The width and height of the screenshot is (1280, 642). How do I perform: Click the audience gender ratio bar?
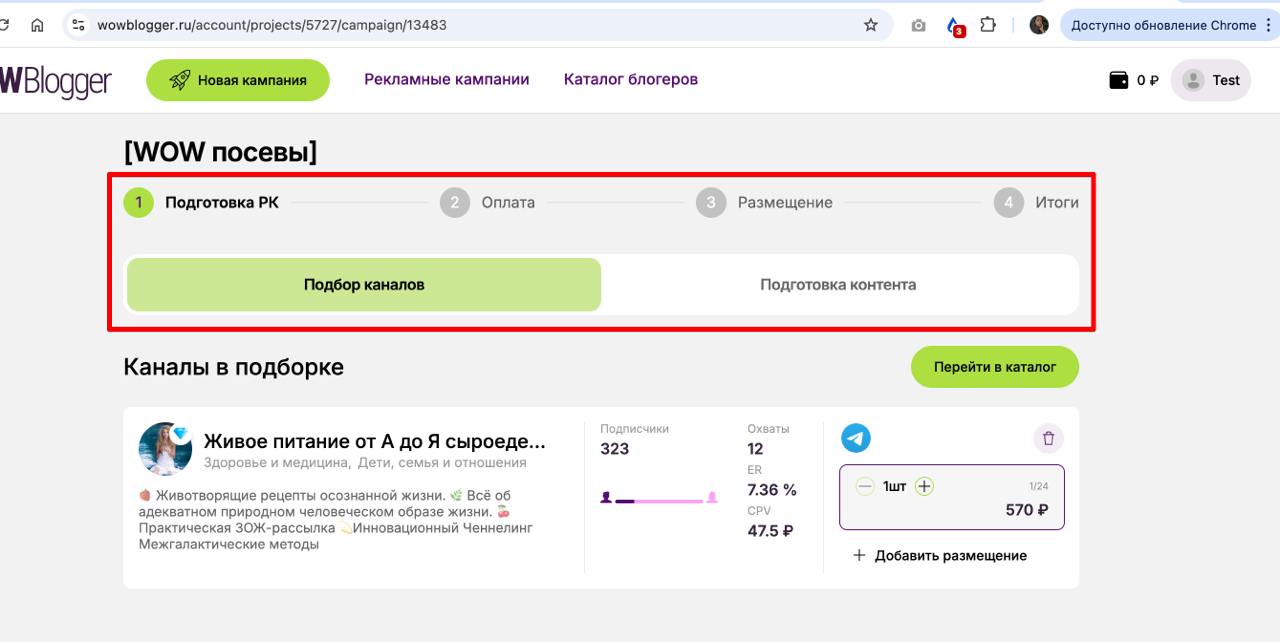coord(658,498)
